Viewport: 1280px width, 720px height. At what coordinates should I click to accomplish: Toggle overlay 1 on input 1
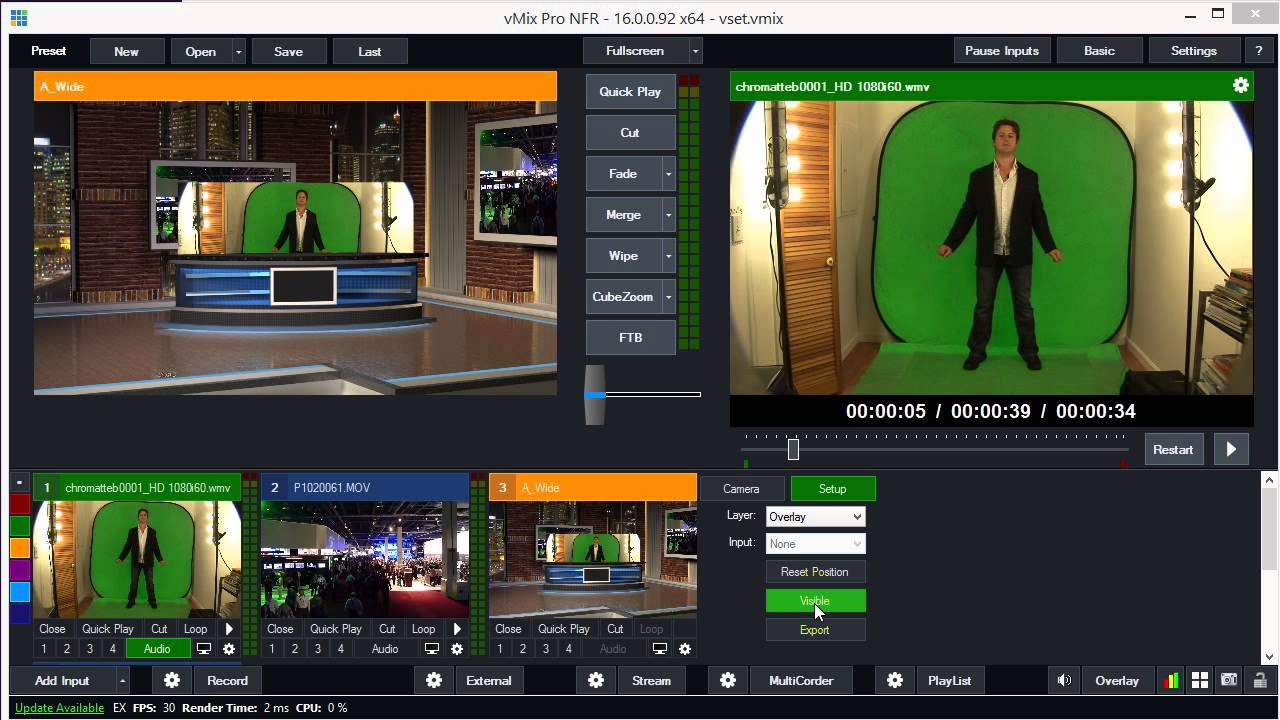point(45,649)
